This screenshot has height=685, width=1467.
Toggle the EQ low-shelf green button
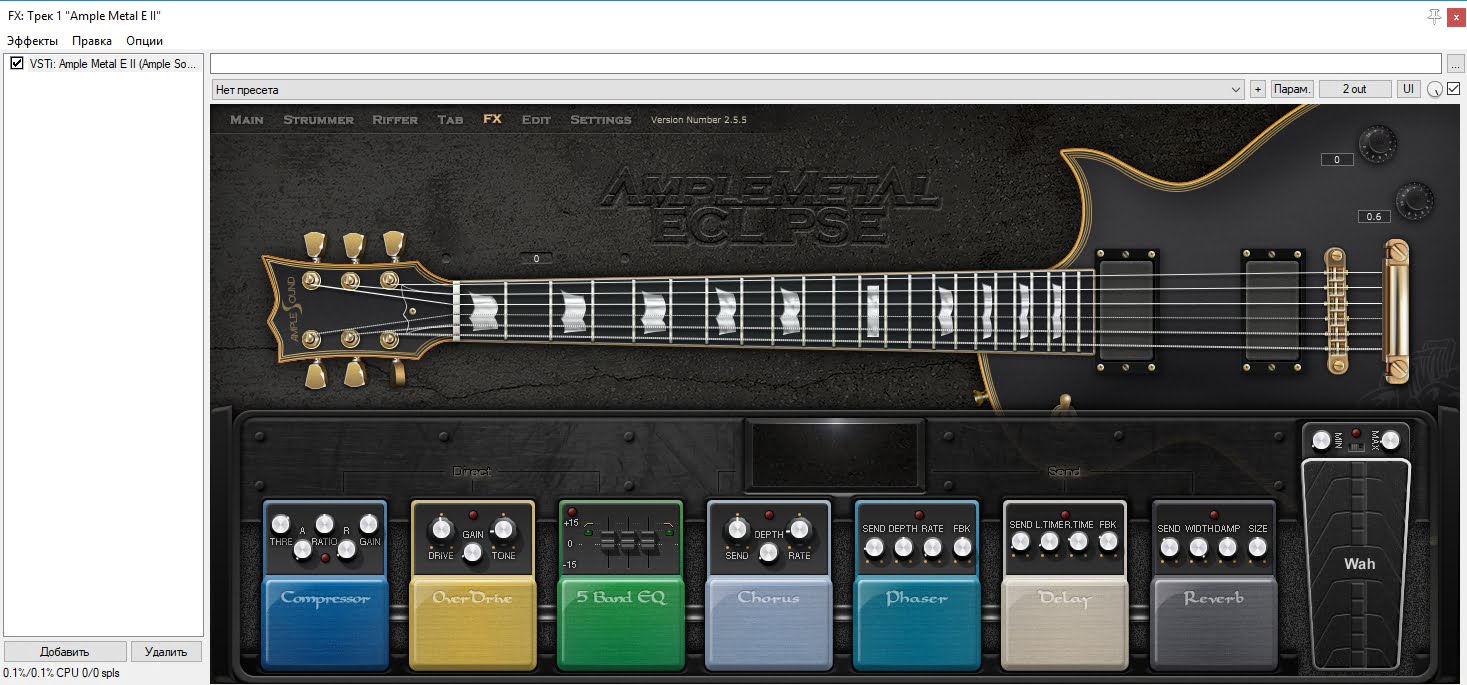pyautogui.click(x=588, y=532)
